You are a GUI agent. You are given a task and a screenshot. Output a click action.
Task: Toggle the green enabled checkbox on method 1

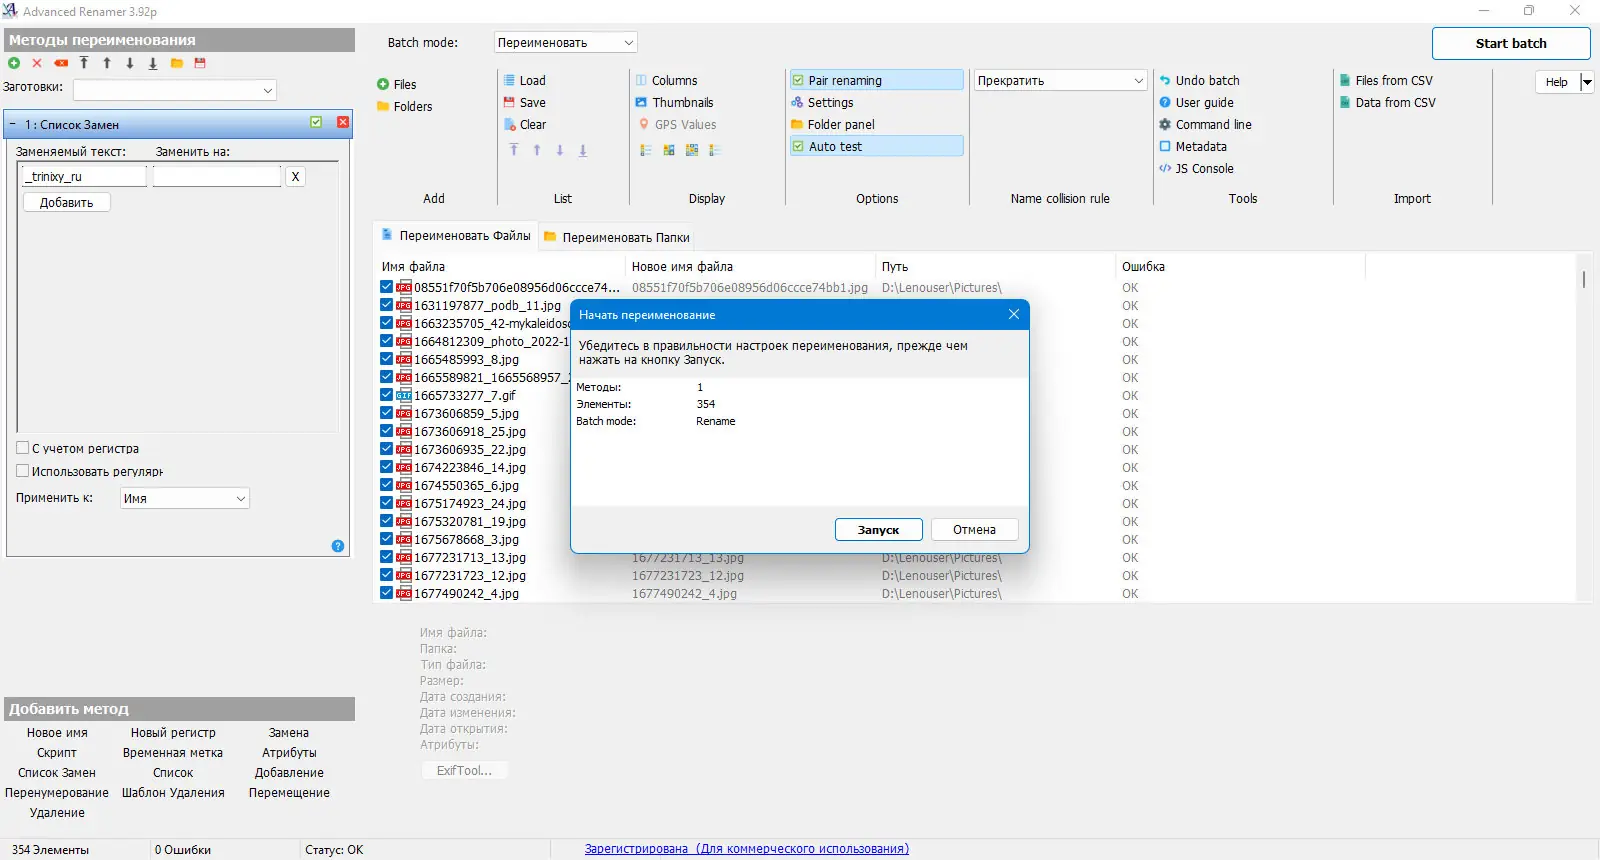316,122
